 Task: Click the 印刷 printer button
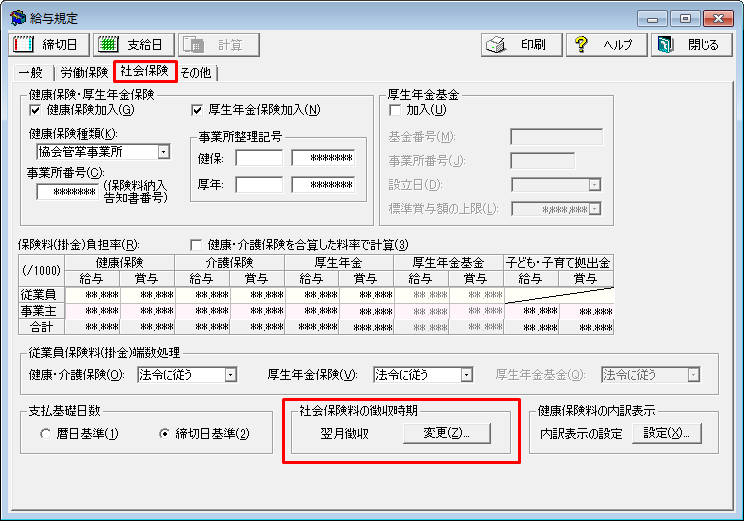pos(518,45)
